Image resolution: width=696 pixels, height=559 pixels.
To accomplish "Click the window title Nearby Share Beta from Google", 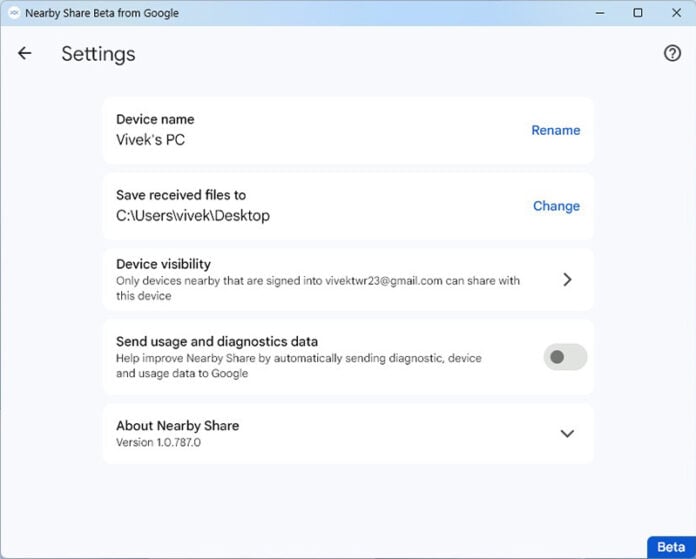I will 102,13.
